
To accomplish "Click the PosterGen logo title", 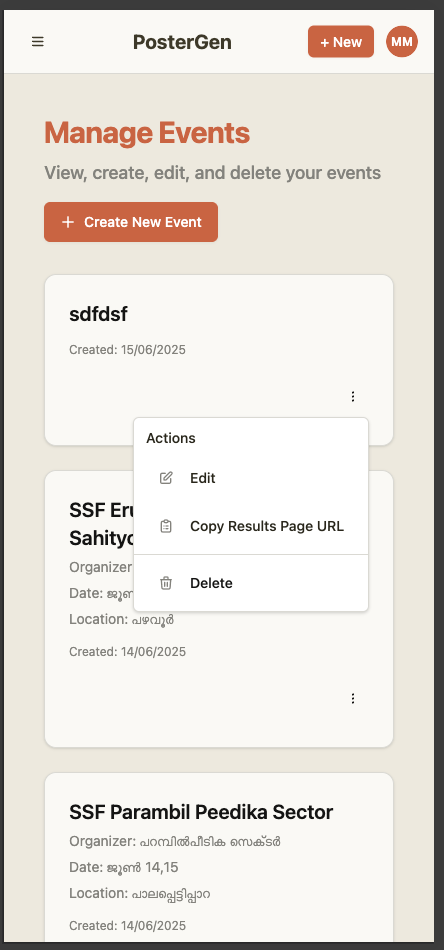I will tap(182, 42).
